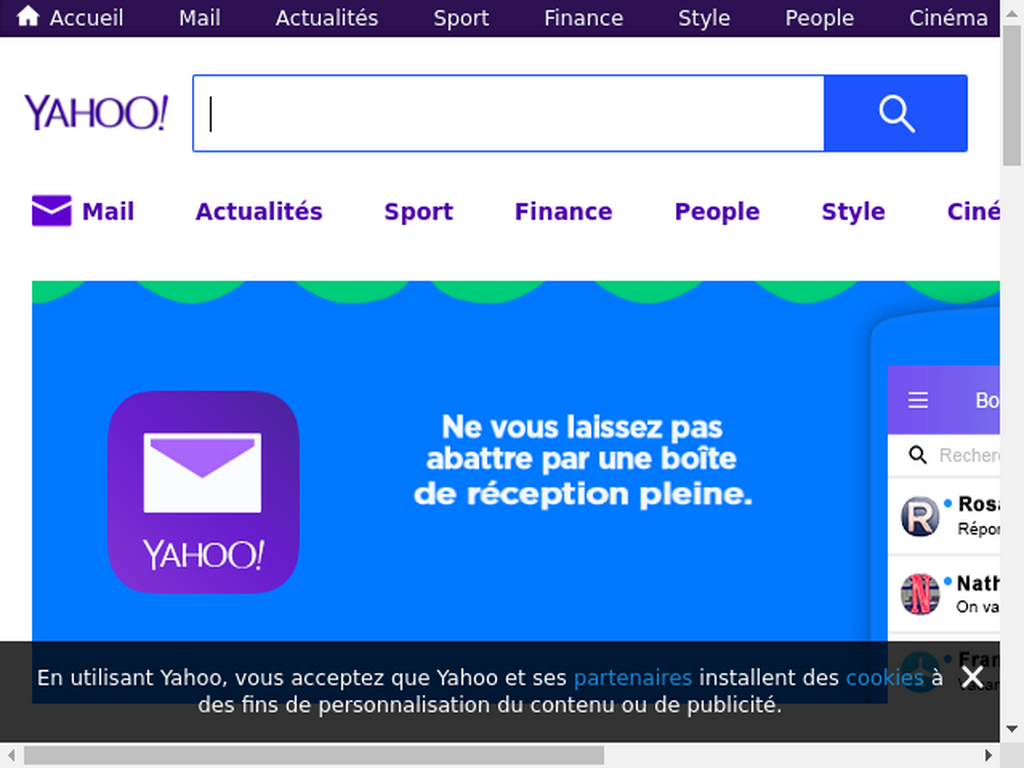The width and height of the screenshot is (1024, 768).
Task: Go to the purple Sport link
Action: (419, 212)
